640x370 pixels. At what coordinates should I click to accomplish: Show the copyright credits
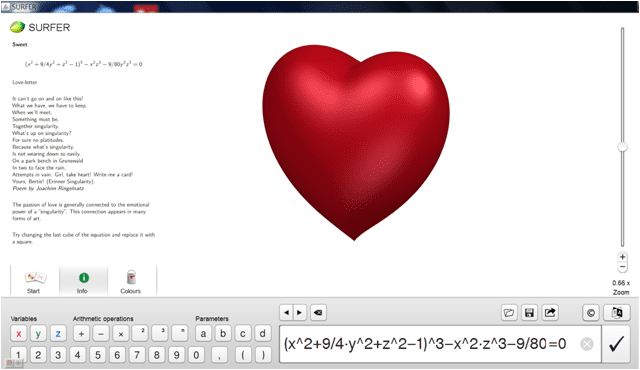[591, 313]
